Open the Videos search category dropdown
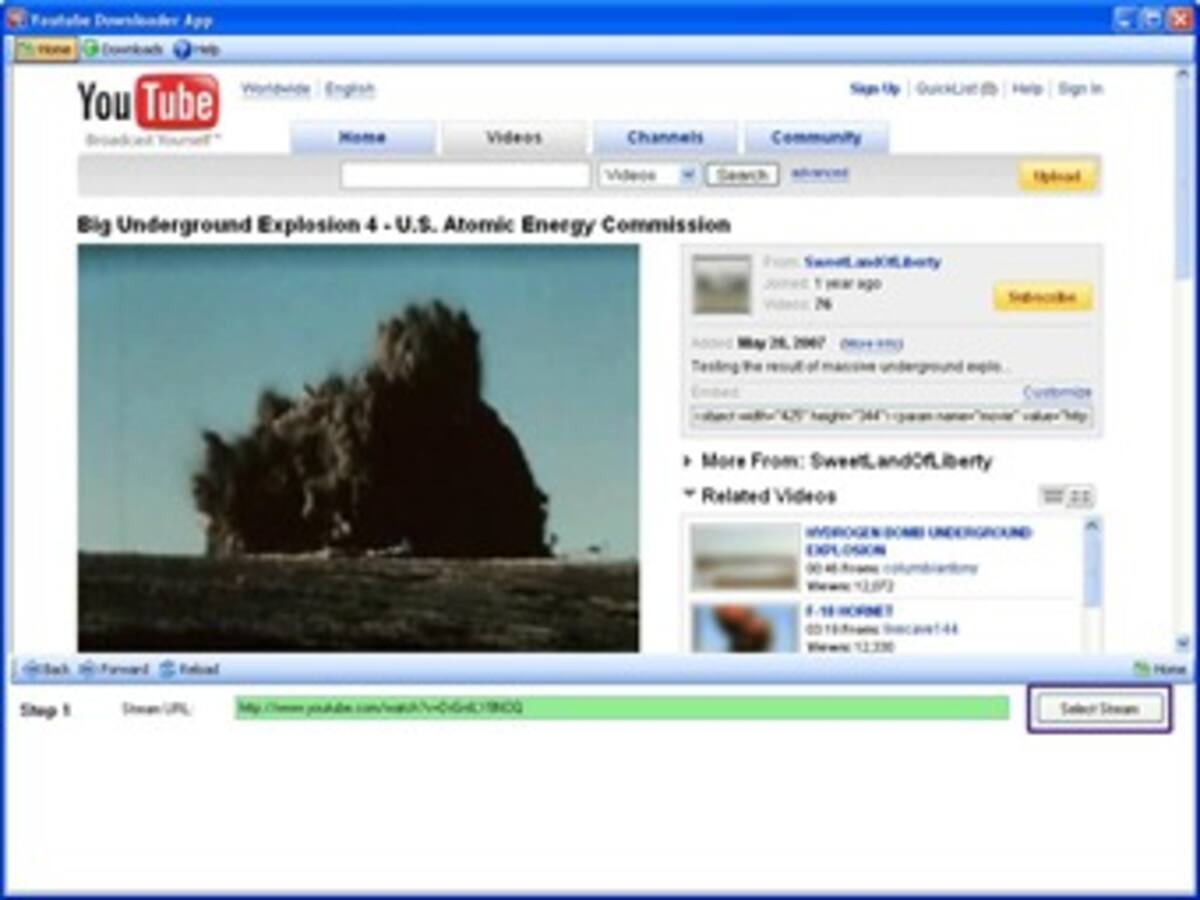 click(648, 175)
